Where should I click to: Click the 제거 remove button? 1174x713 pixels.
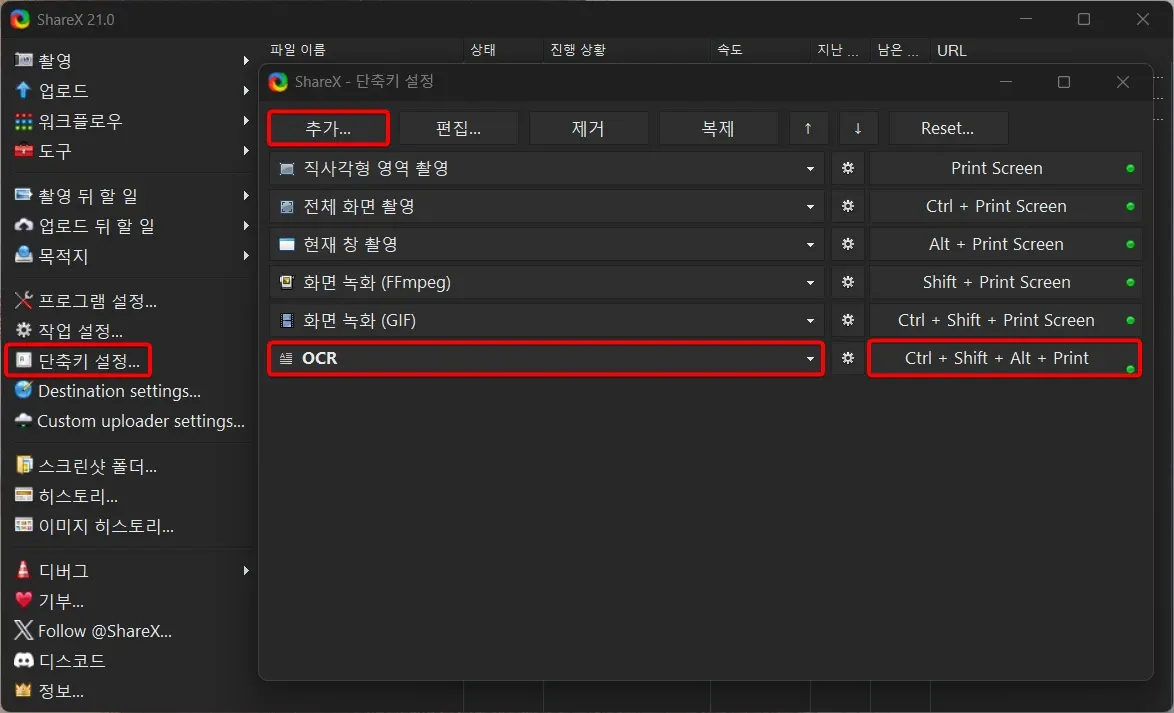tap(588, 128)
